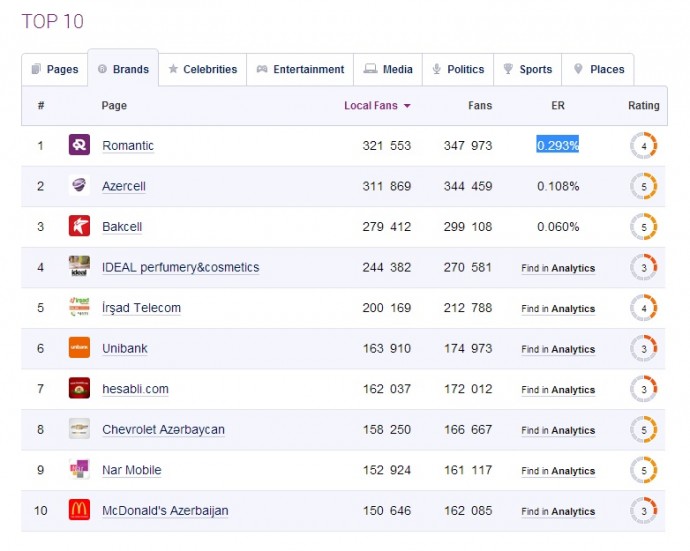Click Unibank's 163 910 local fans value
Screen dimensions: 690x551
(x=386, y=348)
